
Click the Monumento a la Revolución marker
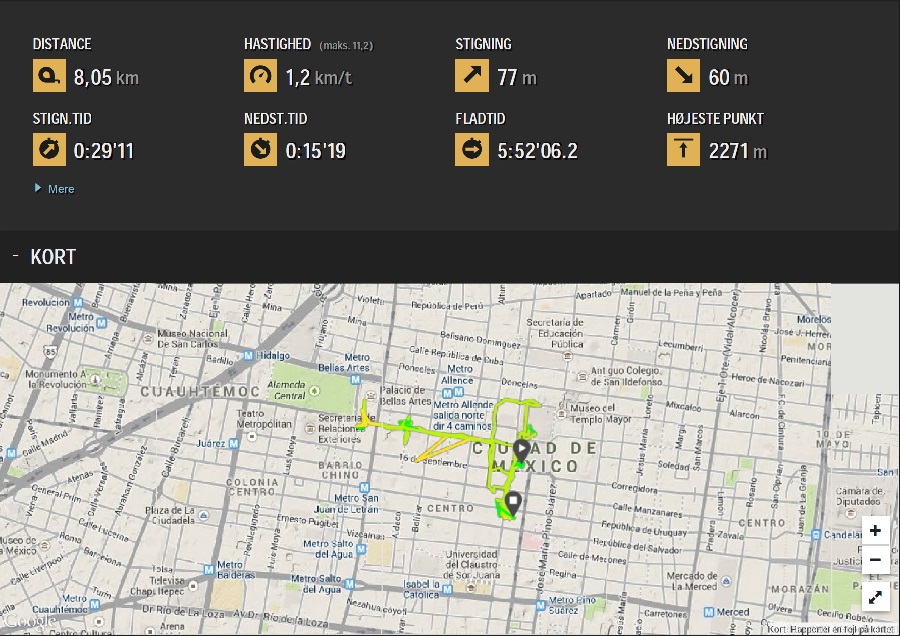96,379
